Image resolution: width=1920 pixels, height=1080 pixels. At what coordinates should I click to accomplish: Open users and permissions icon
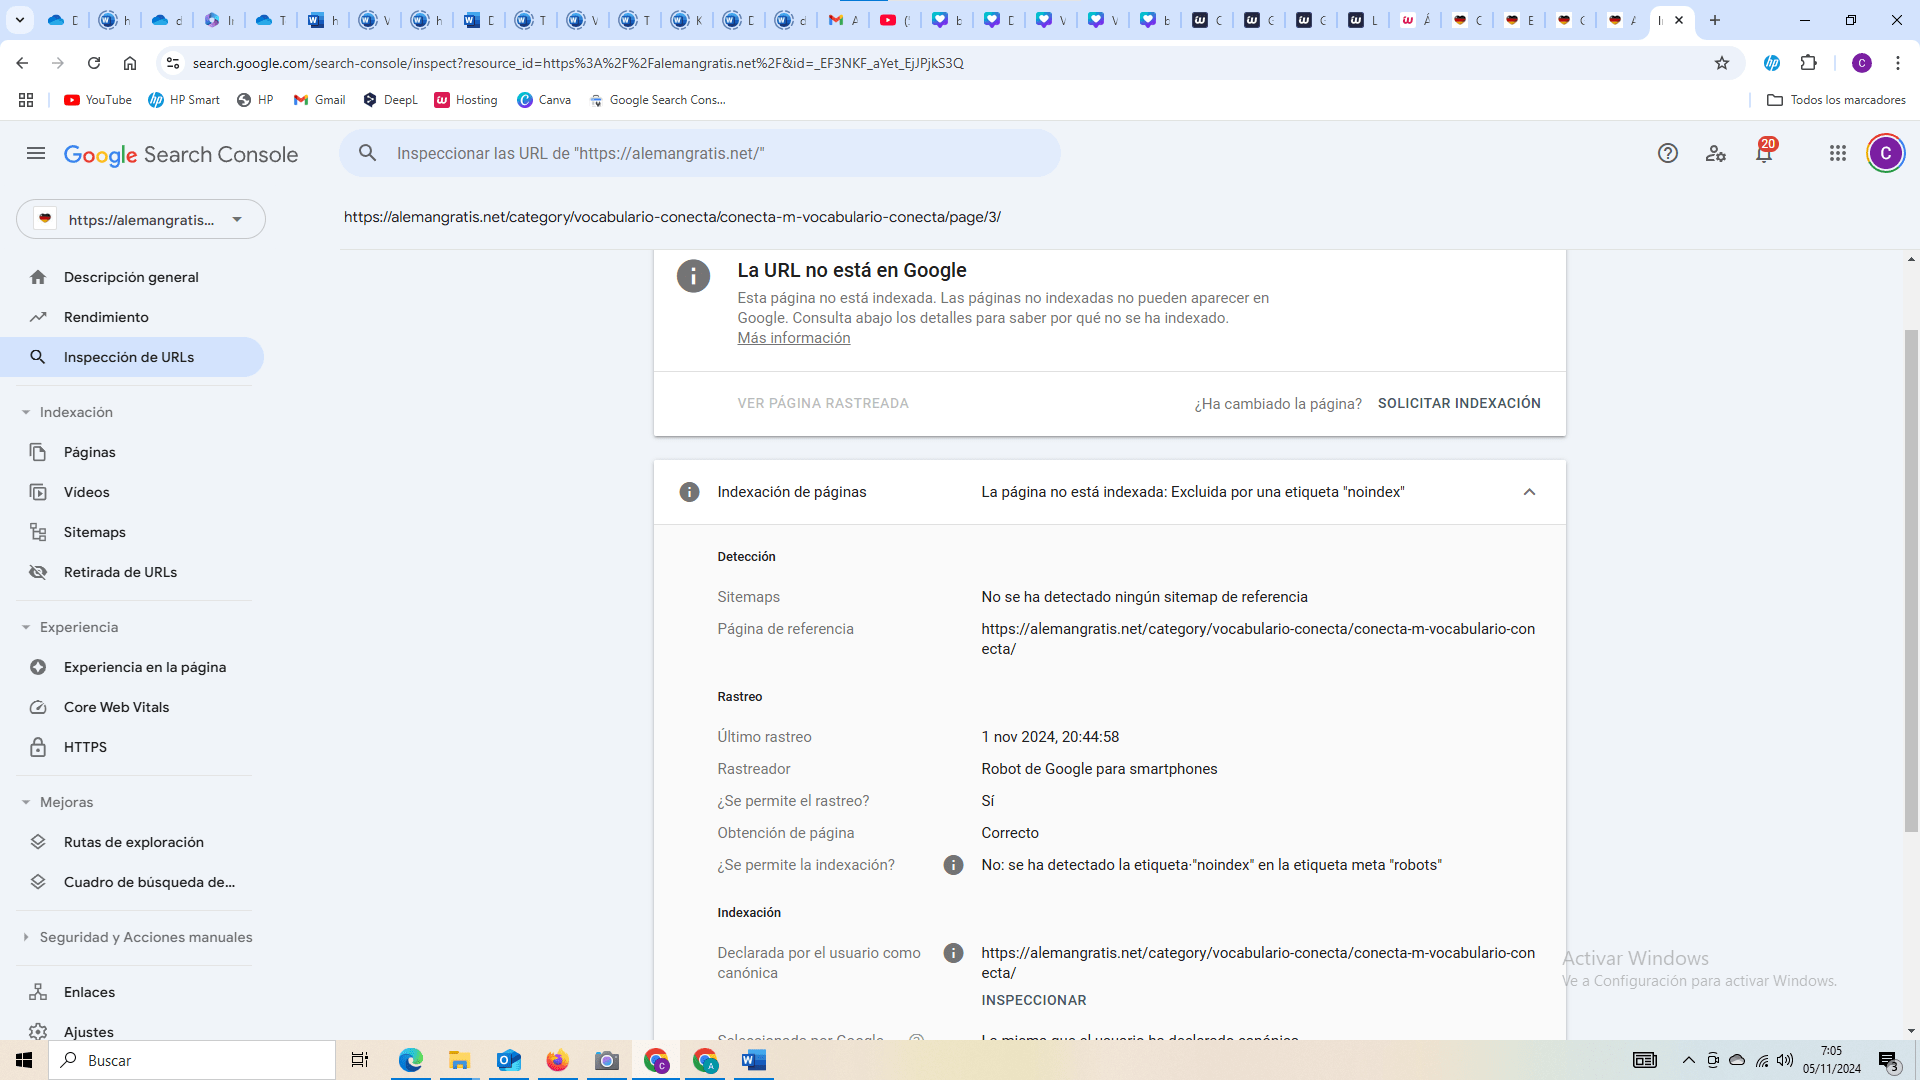[x=1716, y=153]
